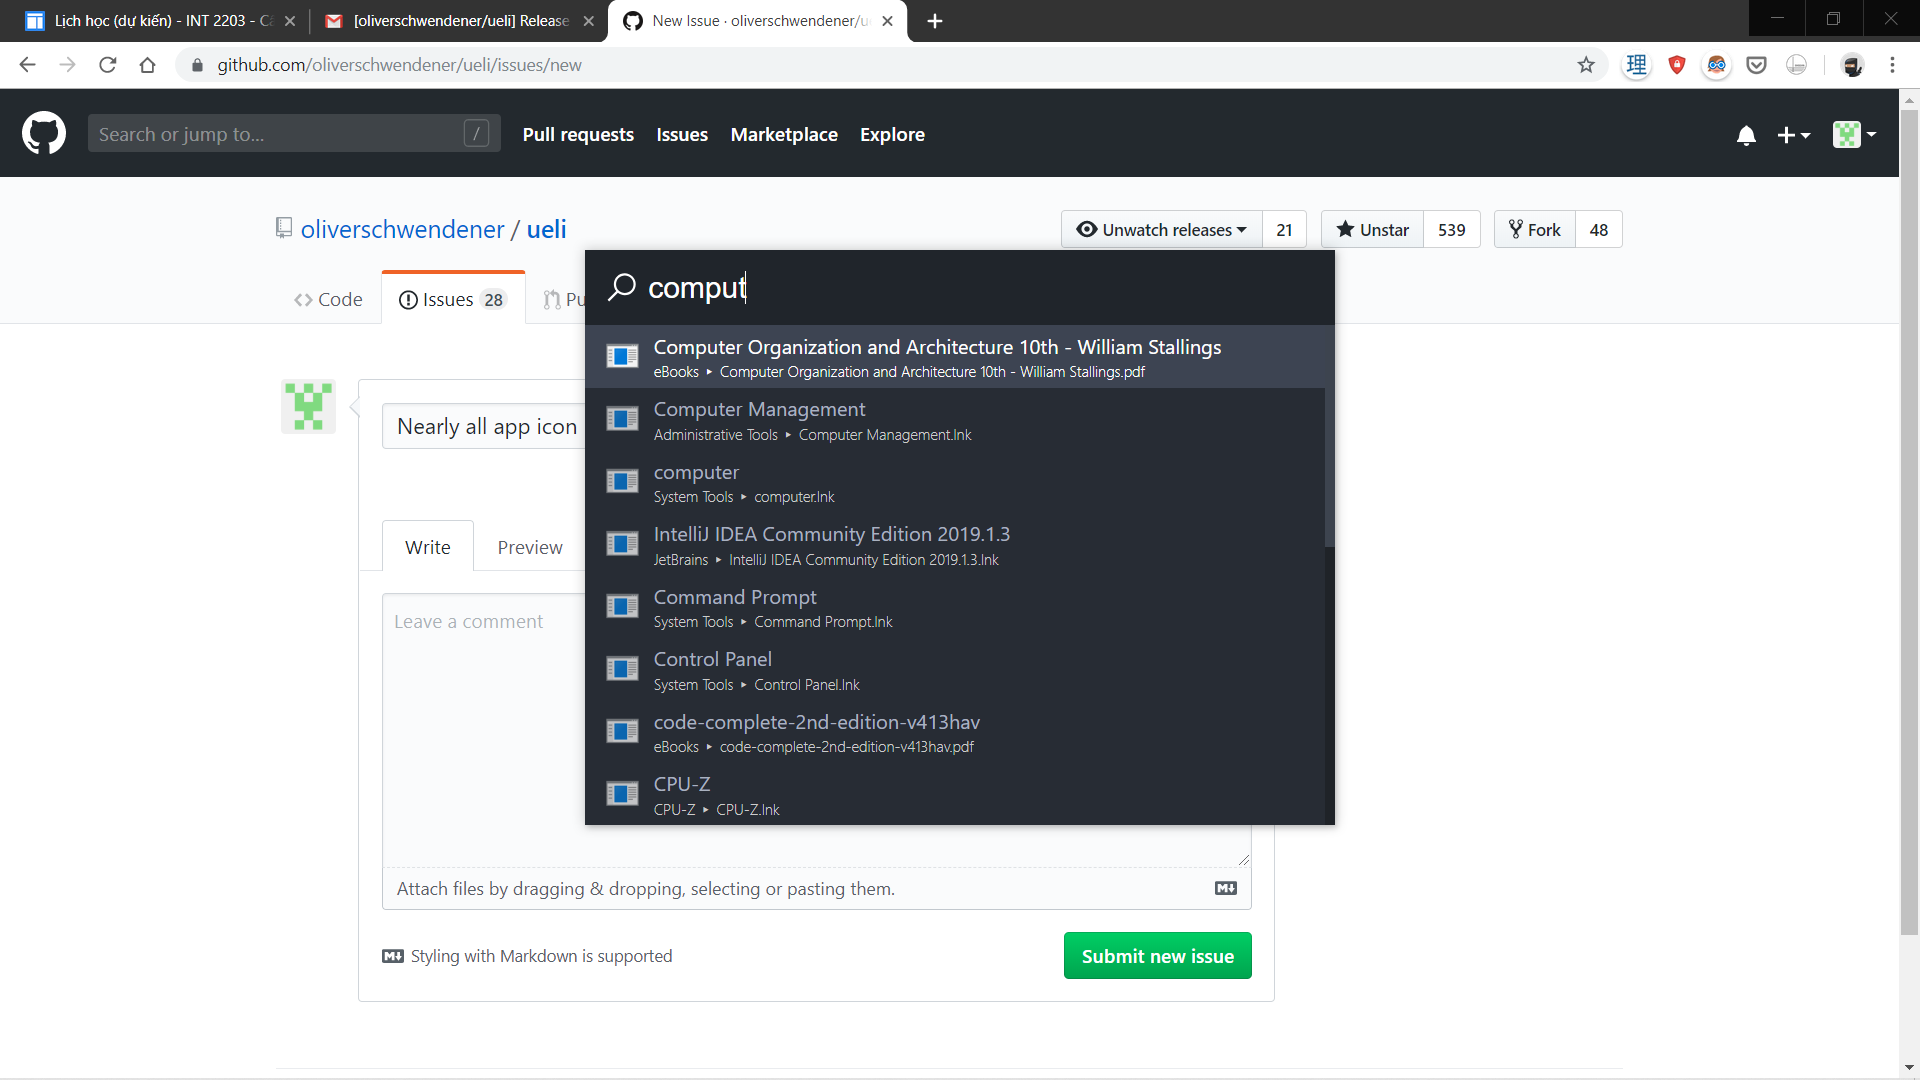Screen dimensions: 1920x1080
Task: Open the Pocket extension icon
Action: [x=1756, y=65]
